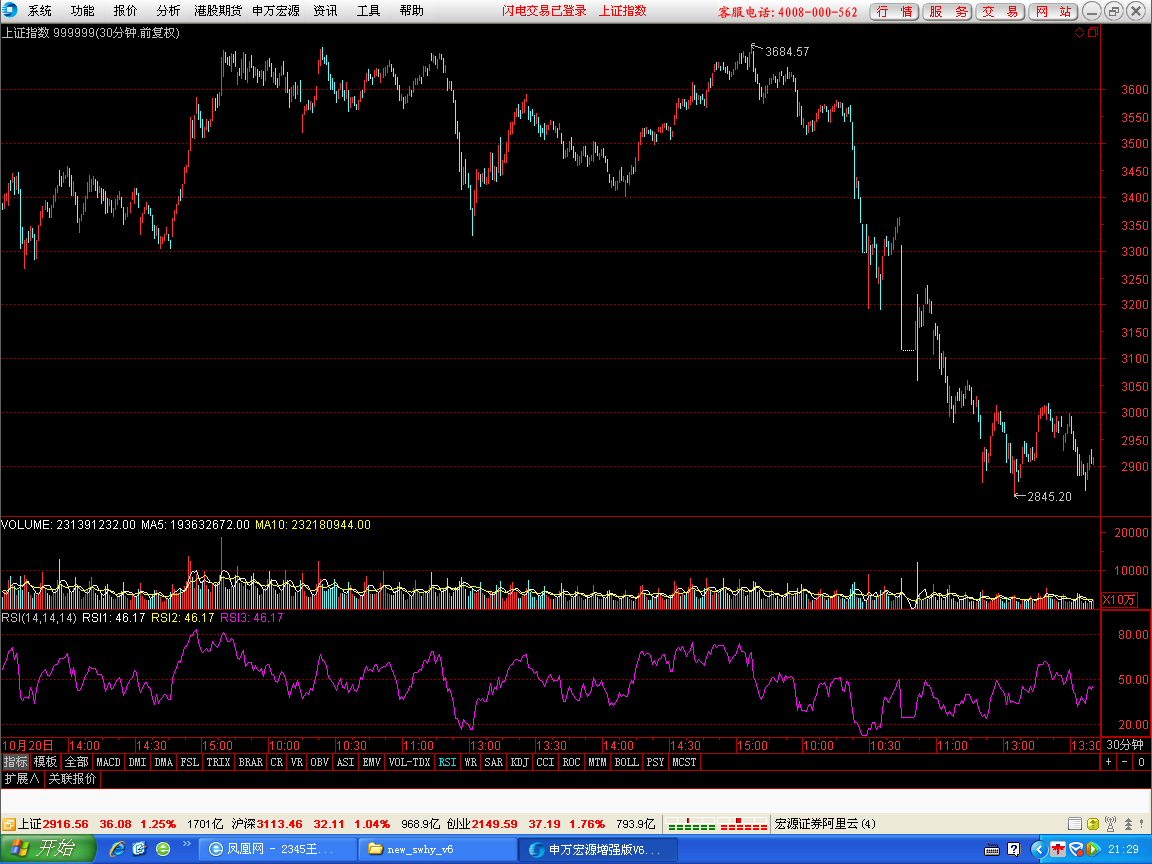This screenshot has width=1152, height=864.
Task: Click the keyboard icon in the taskbar
Action: [x=992, y=850]
